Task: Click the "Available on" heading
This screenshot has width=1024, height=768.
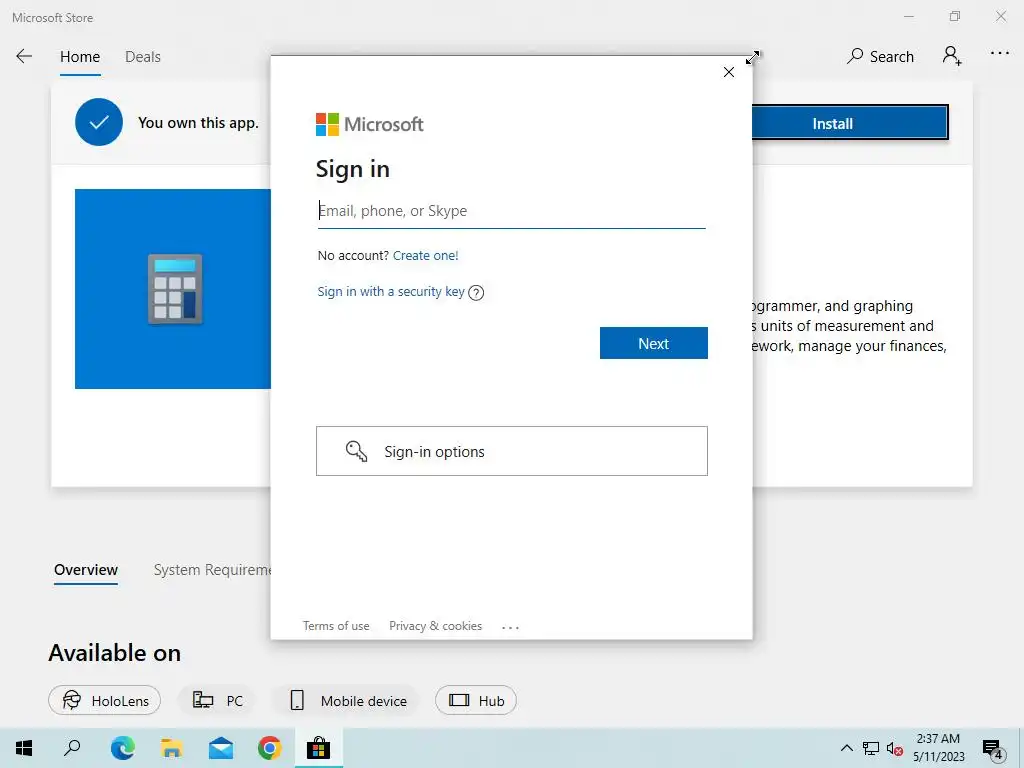Action: click(x=115, y=652)
